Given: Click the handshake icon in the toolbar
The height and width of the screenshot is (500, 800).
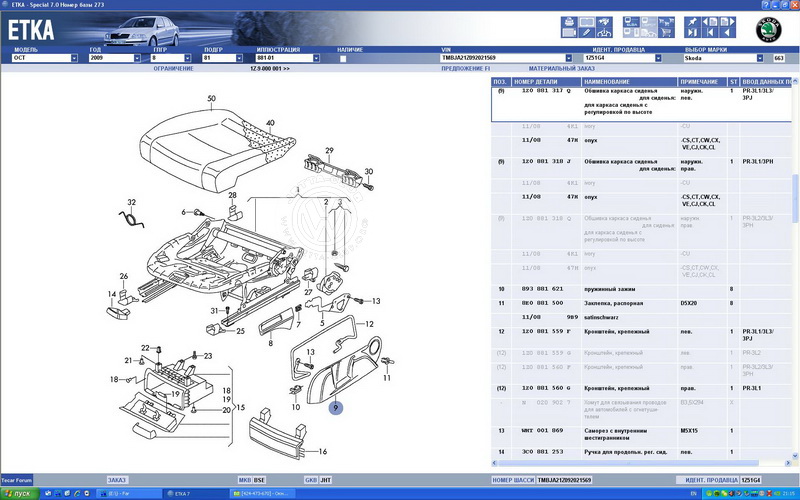Looking at the screenshot, I should [x=605, y=22].
